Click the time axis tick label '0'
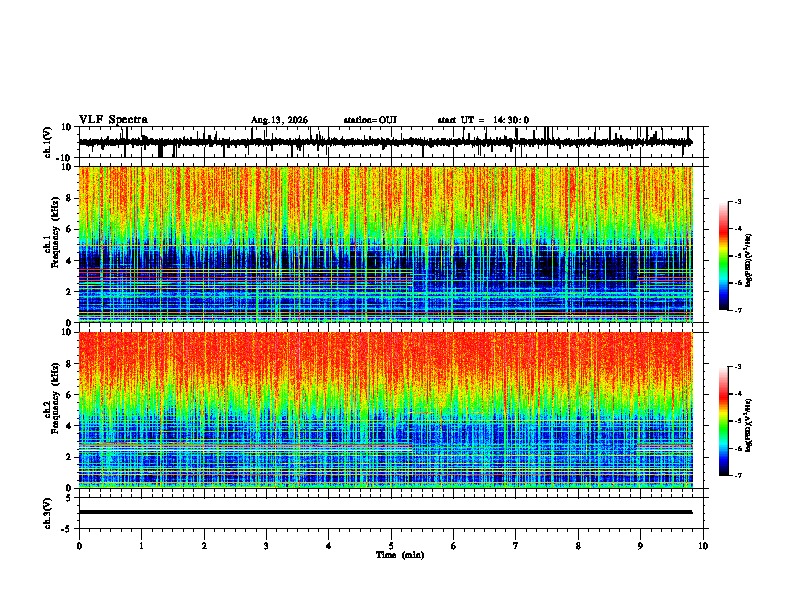 (79, 546)
